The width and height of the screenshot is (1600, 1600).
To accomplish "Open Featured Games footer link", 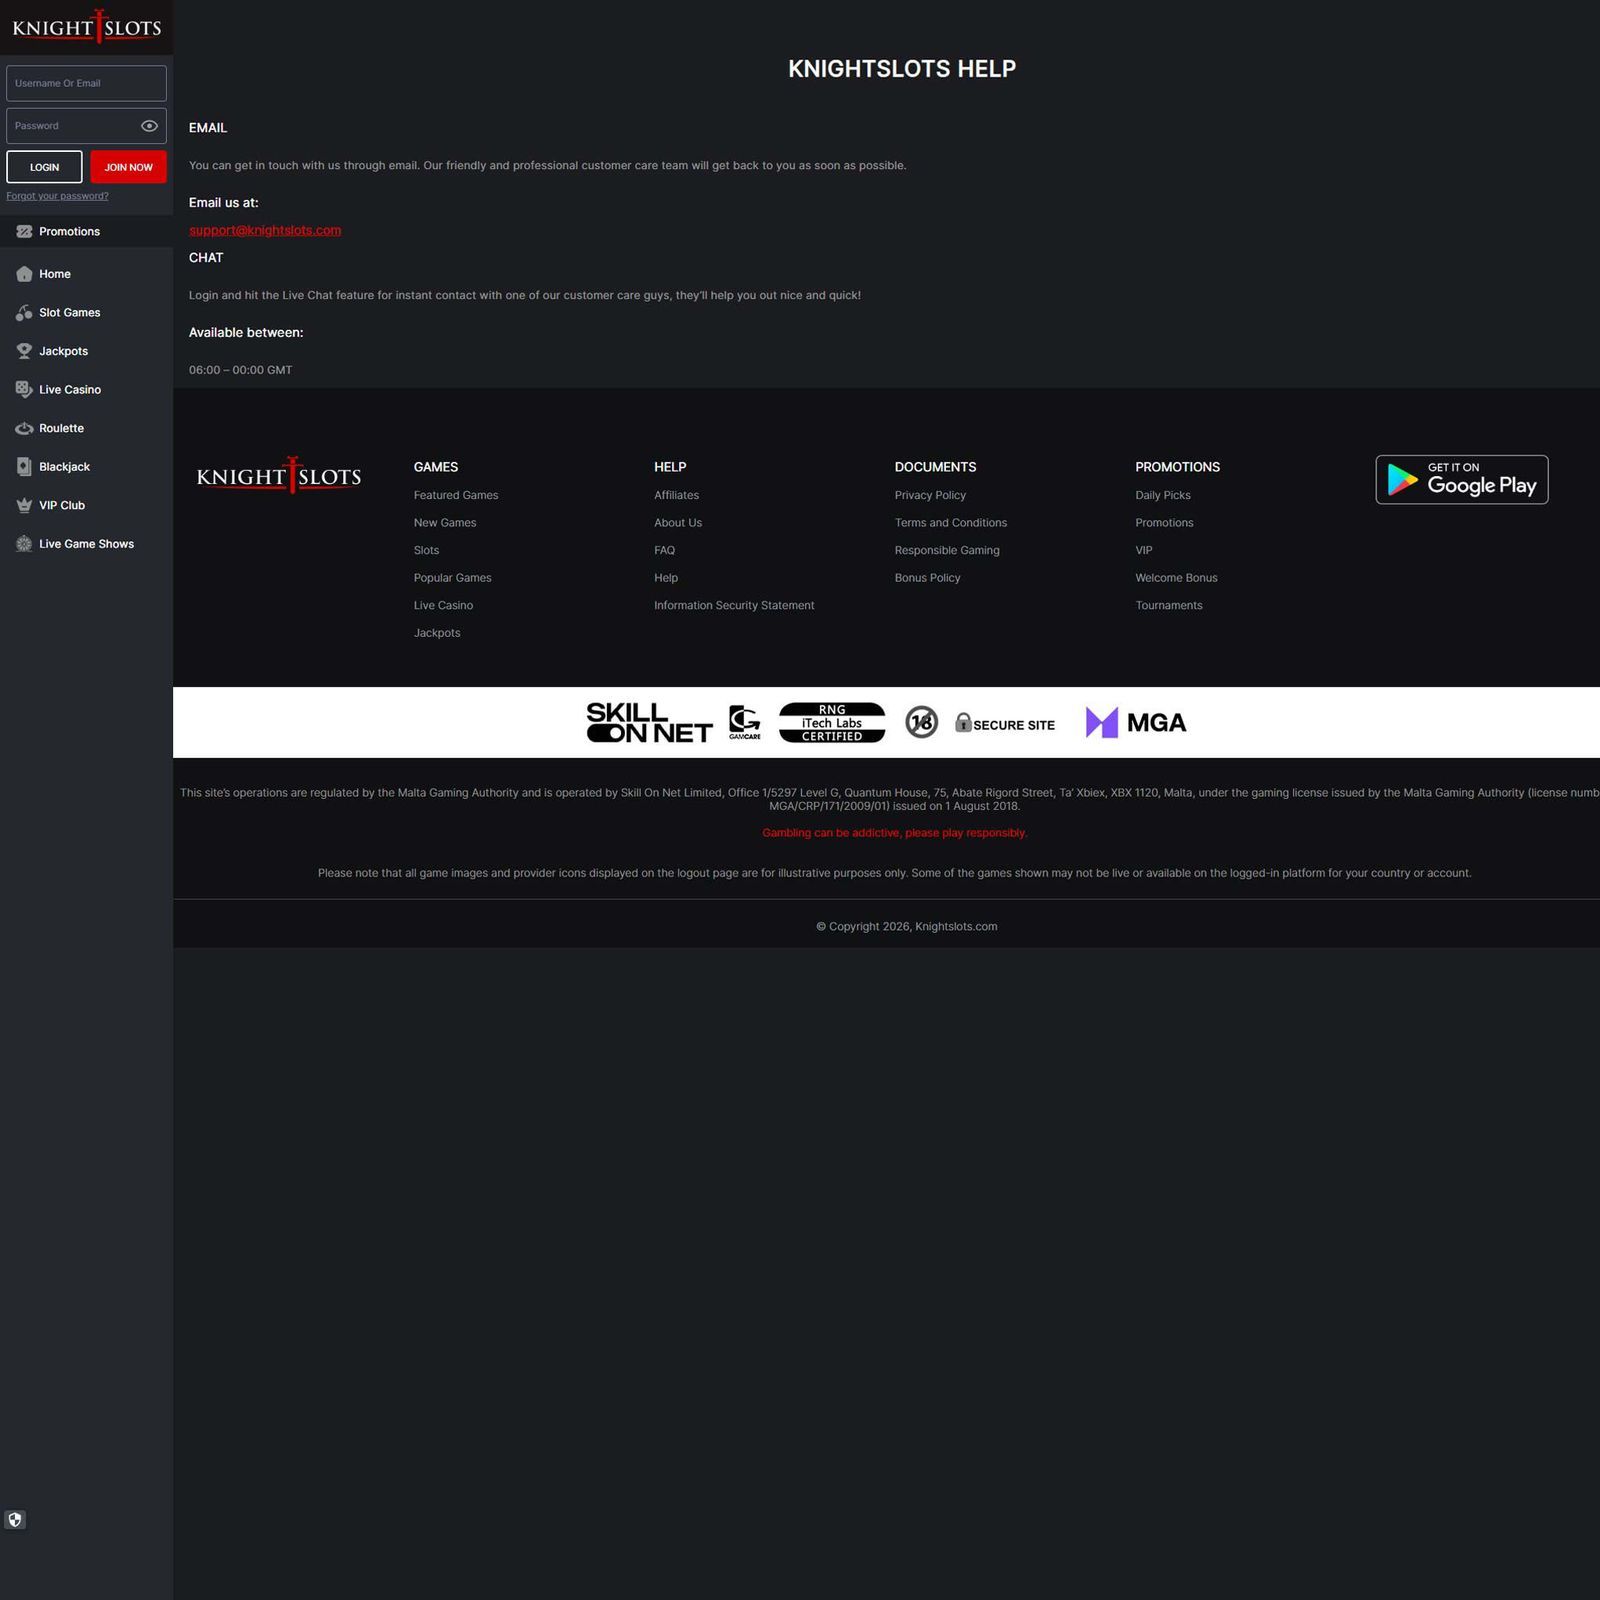I will (456, 495).
